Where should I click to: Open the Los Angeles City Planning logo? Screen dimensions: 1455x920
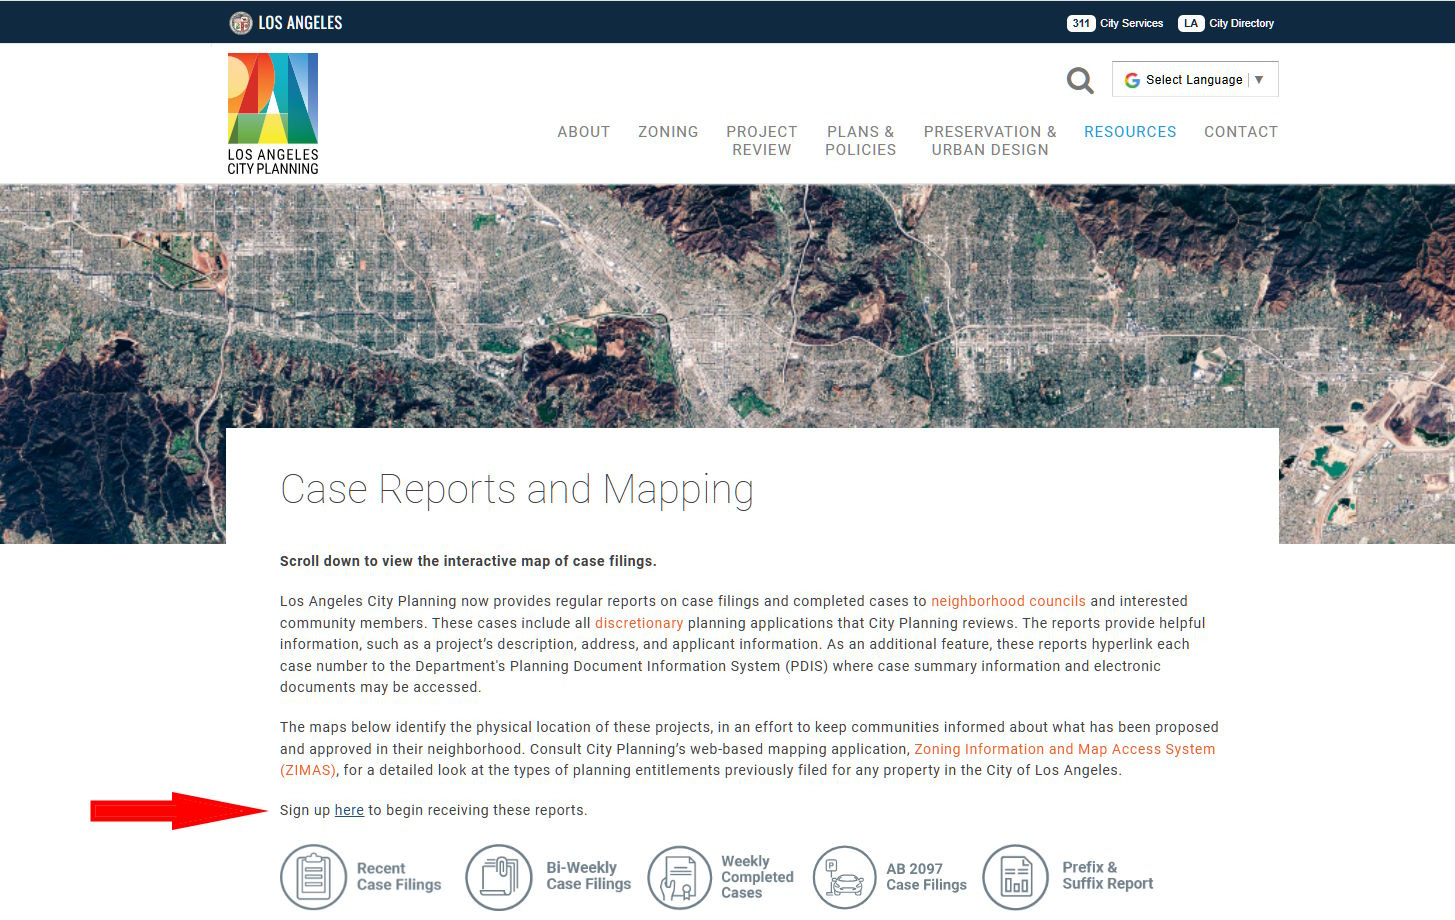[x=273, y=114]
